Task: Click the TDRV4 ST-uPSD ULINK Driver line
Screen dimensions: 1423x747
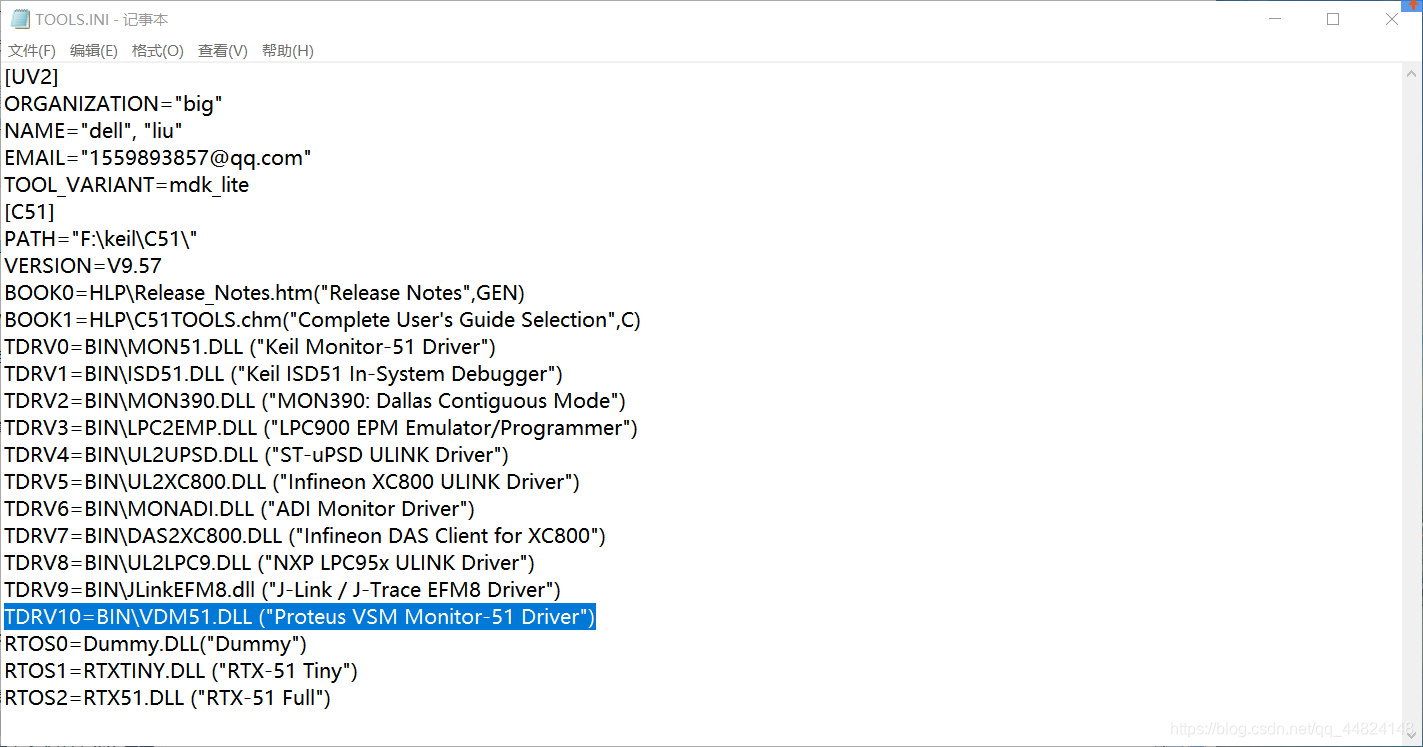Action: [x=257, y=455]
